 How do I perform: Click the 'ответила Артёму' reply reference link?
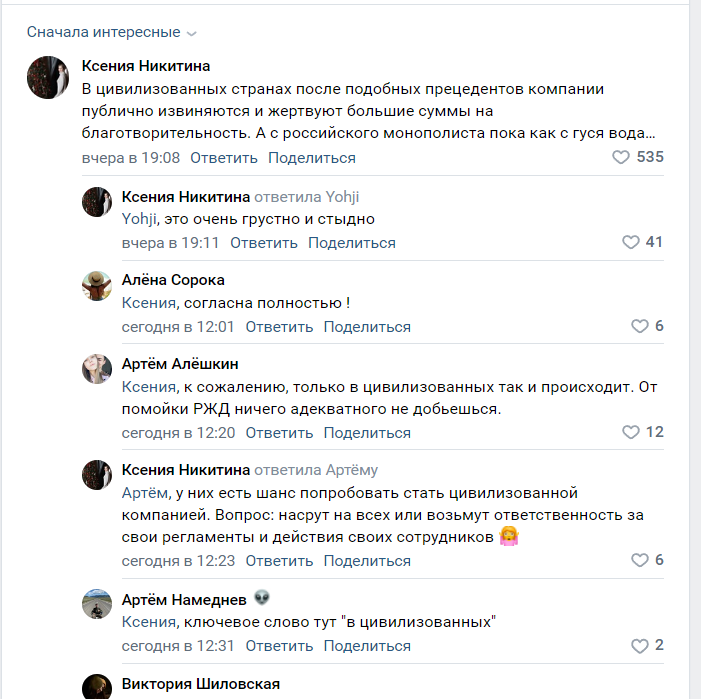pyautogui.click(x=316, y=470)
